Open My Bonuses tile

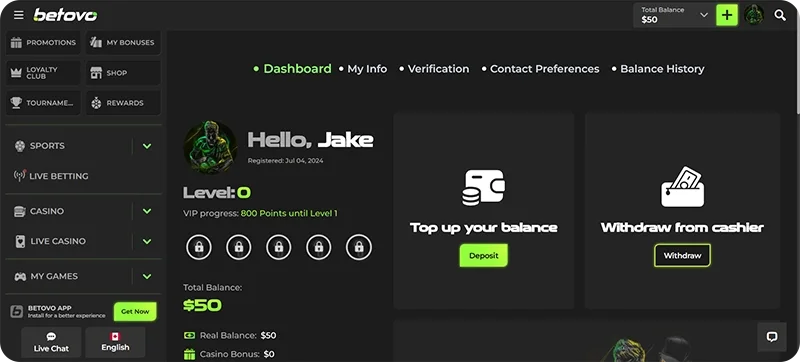coord(123,42)
